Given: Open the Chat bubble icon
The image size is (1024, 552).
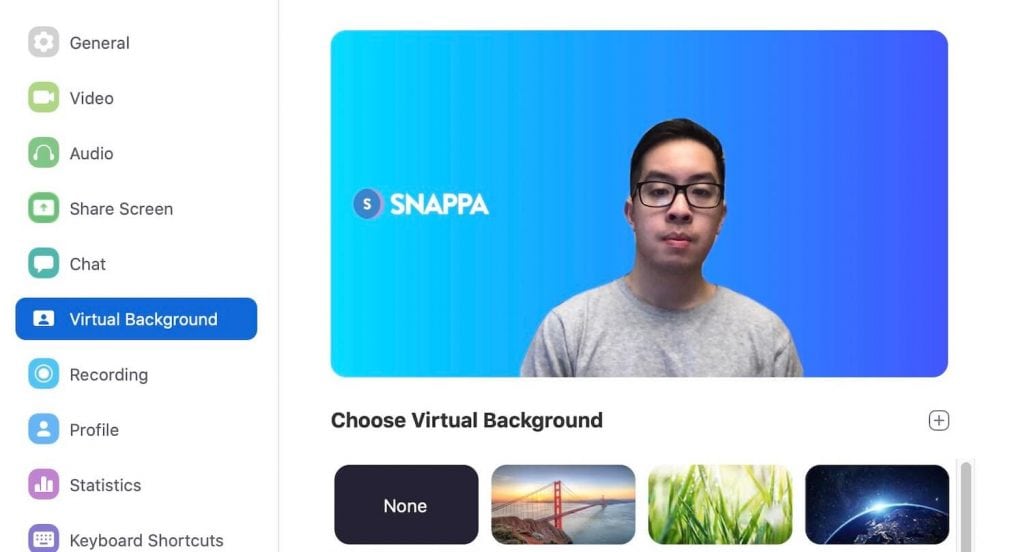Looking at the screenshot, I should 44,264.
